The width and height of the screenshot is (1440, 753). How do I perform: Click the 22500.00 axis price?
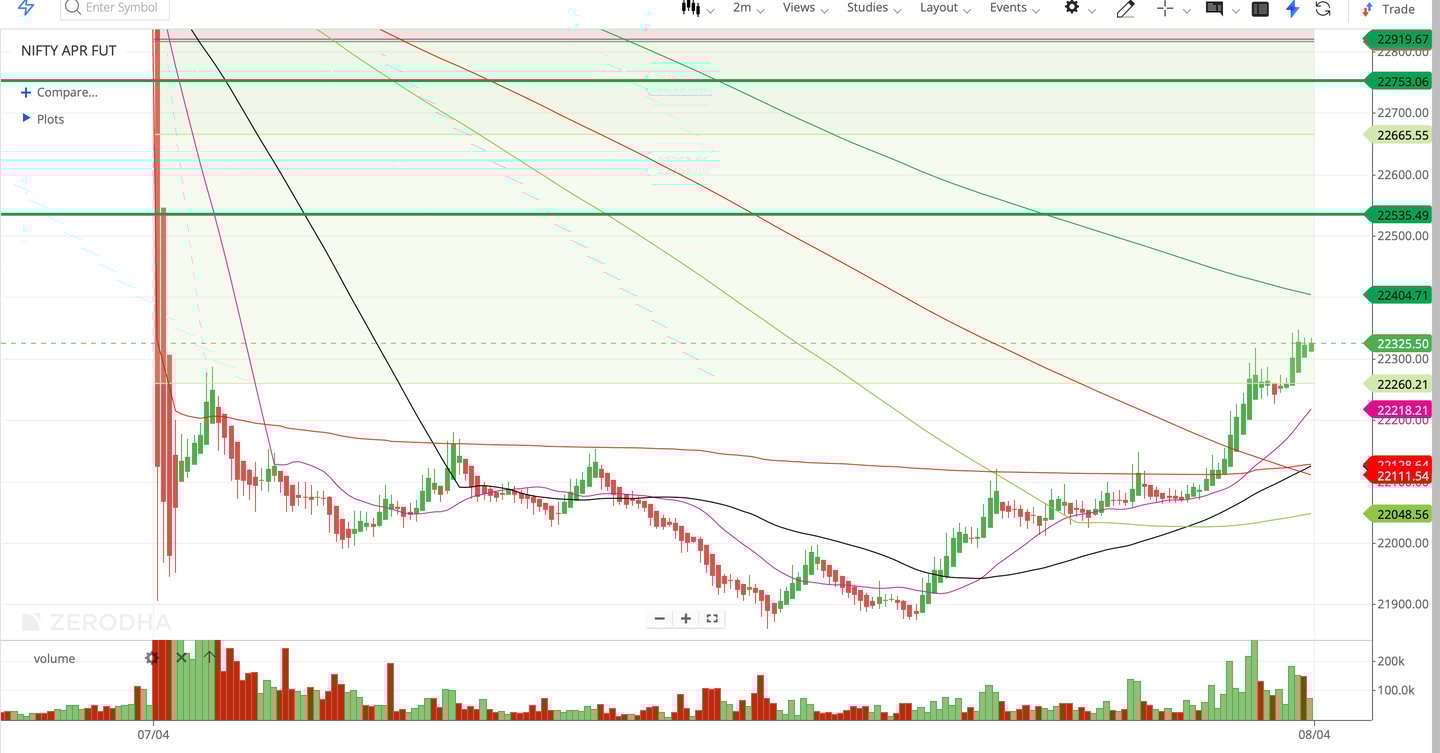point(1402,236)
